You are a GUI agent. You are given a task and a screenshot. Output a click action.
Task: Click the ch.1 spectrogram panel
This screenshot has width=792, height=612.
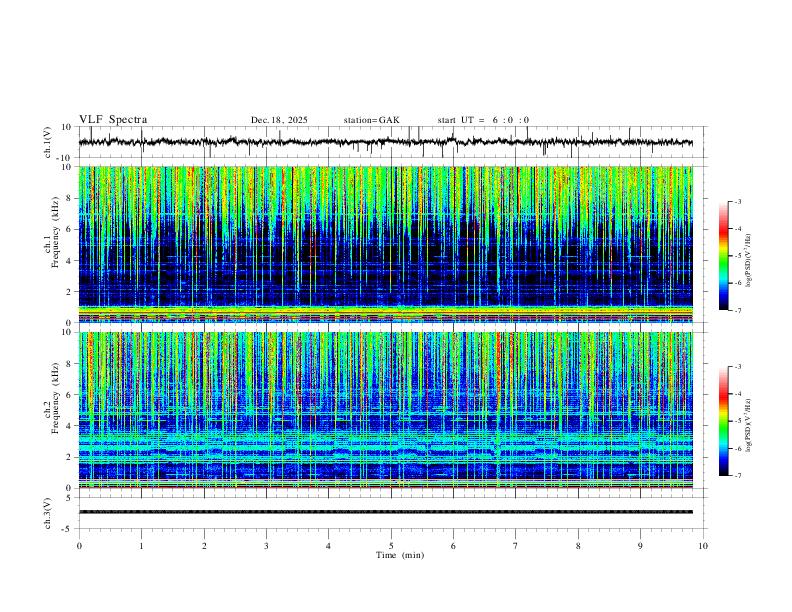(x=386, y=244)
